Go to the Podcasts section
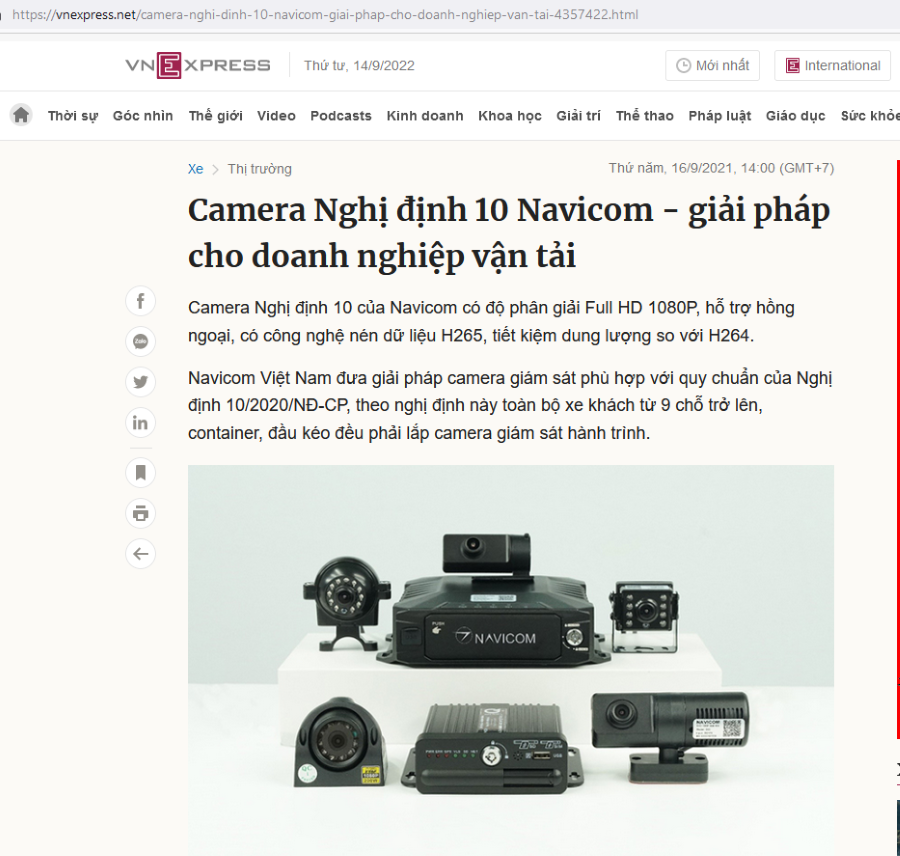This screenshot has width=900, height=856. pyautogui.click(x=341, y=116)
